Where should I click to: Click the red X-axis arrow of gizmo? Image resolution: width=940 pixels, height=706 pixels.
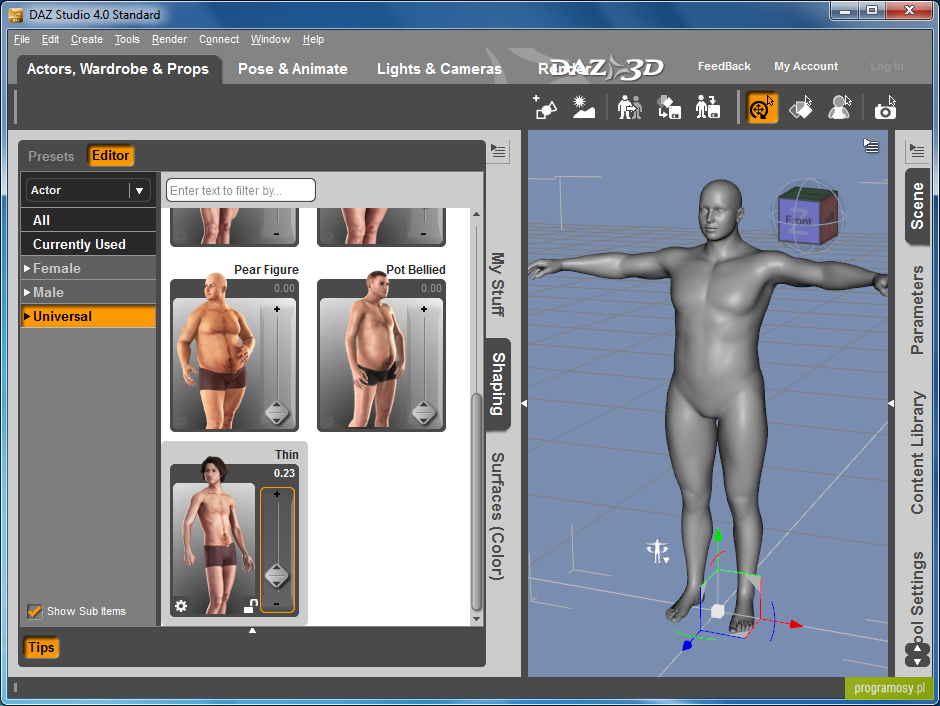point(796,624)
